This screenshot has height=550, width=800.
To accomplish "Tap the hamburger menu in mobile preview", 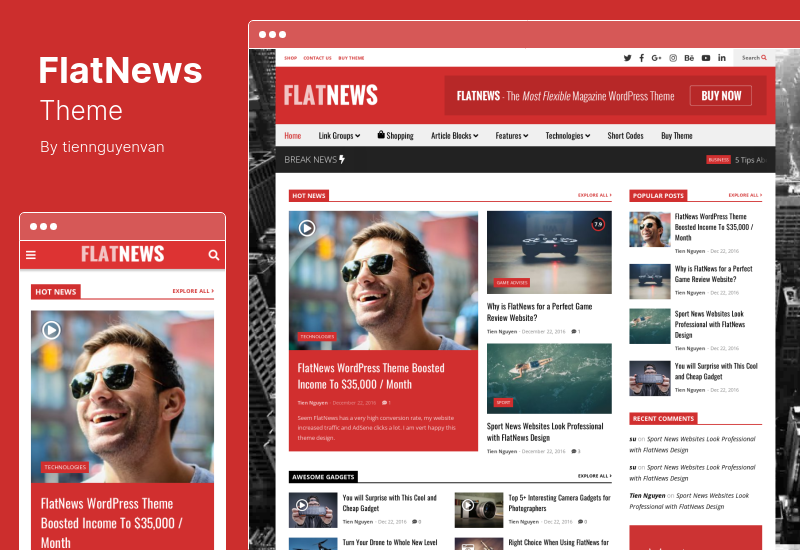I will tap(31, 255).
